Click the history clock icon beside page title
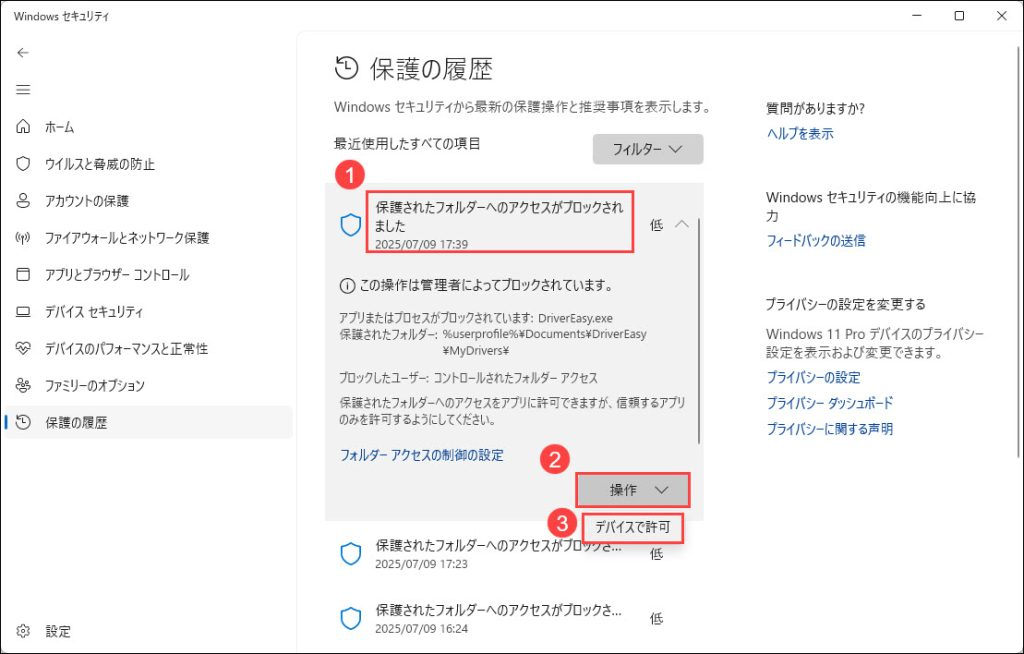1024x654 pixels. coord(346,68)
